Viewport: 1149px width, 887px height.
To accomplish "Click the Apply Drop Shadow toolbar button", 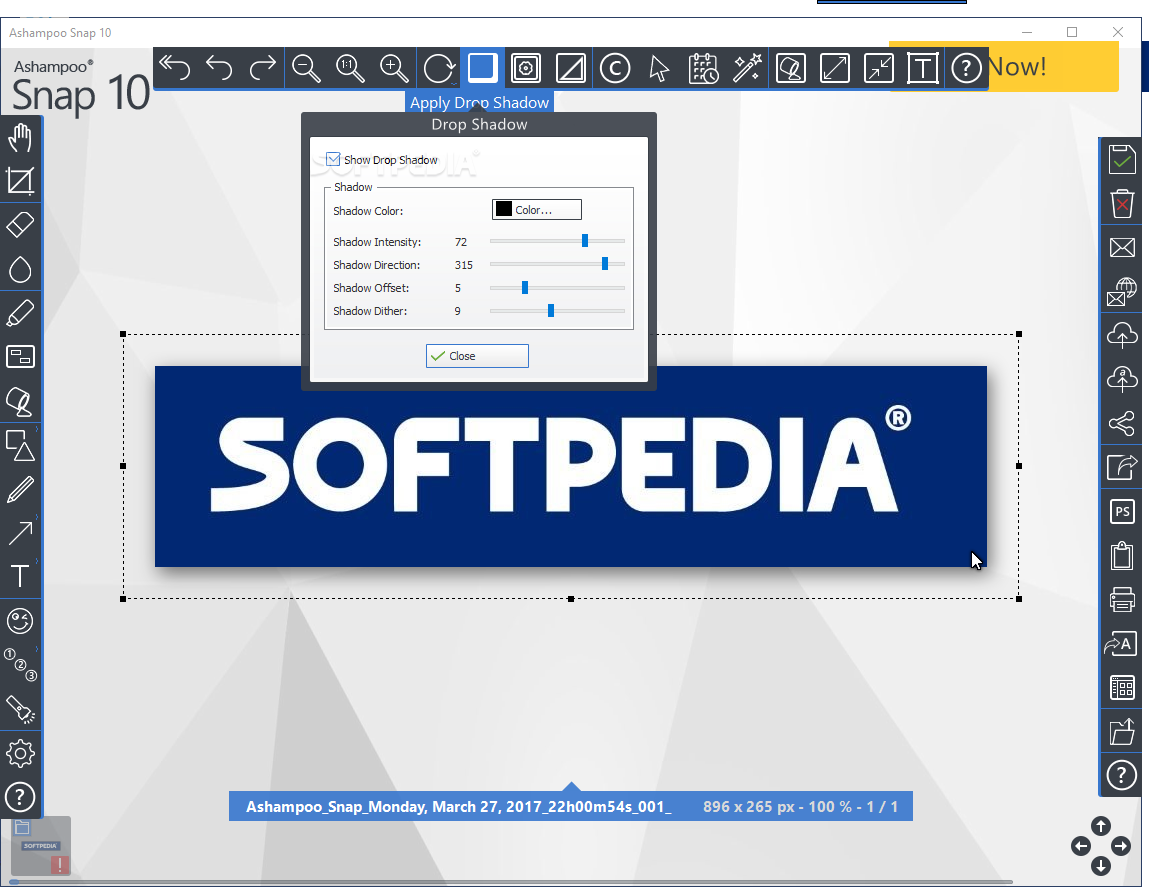I will pyautogui.click(x=482, y=67).
